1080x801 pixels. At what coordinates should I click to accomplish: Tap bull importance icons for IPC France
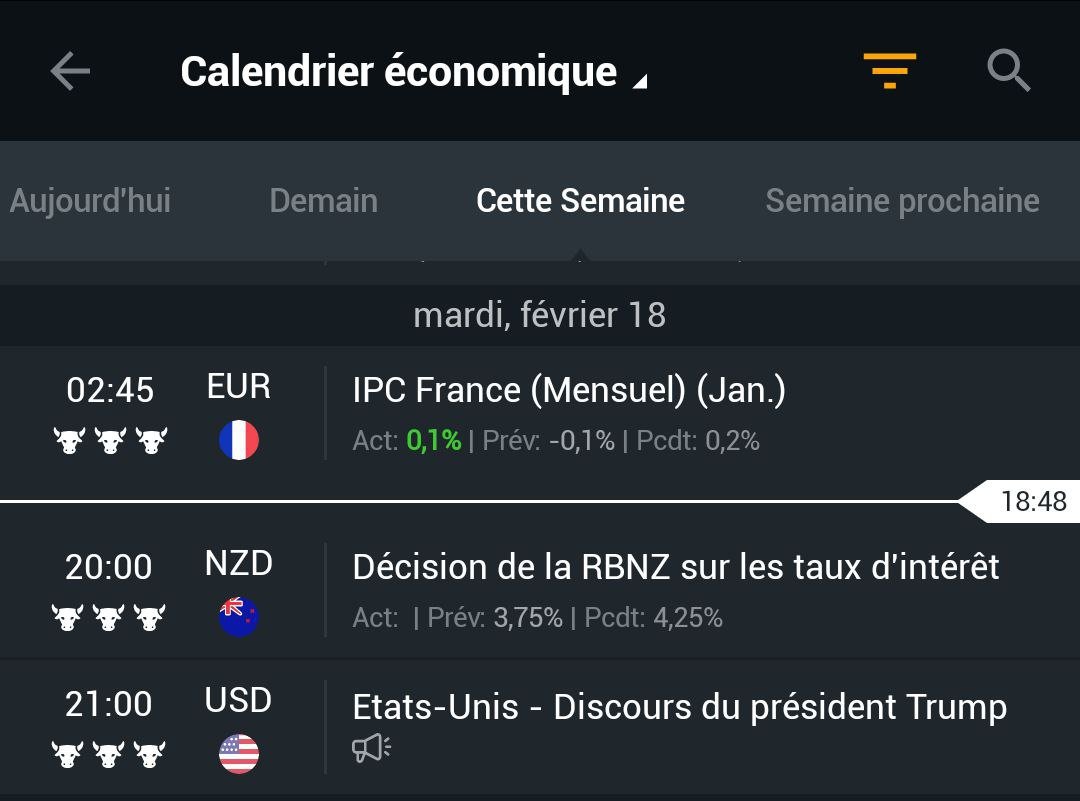tap(110, 440)
